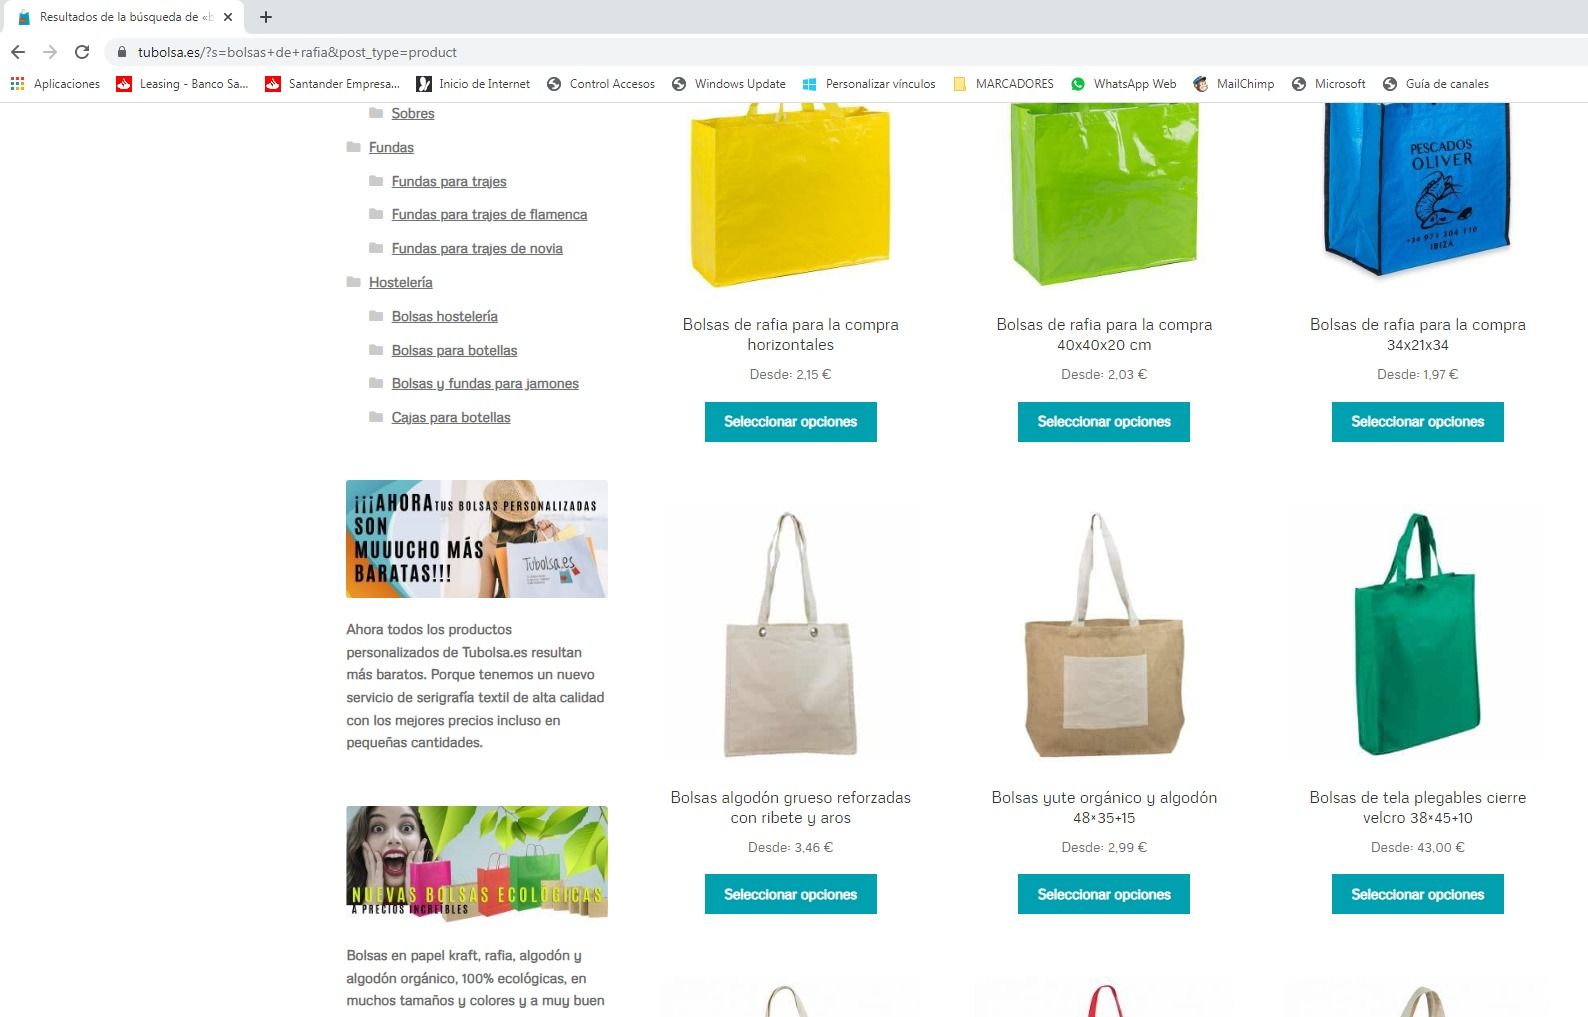Click the browser back arrow
Screen dimensions: 1588x1017
[18, 52]
